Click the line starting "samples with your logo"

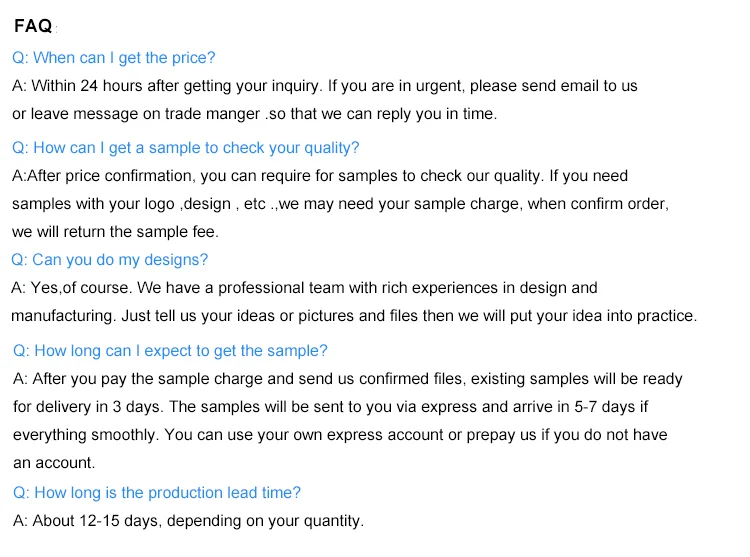[340, 203]
